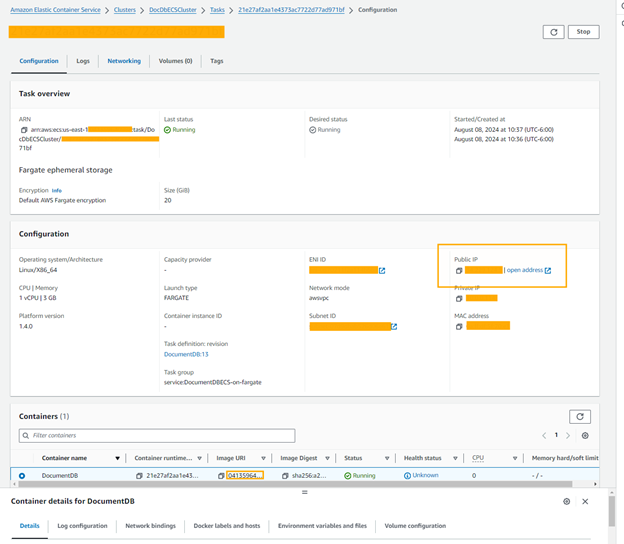Refresh the task details page
Screen dimensions: 624x544
(553, 32)
